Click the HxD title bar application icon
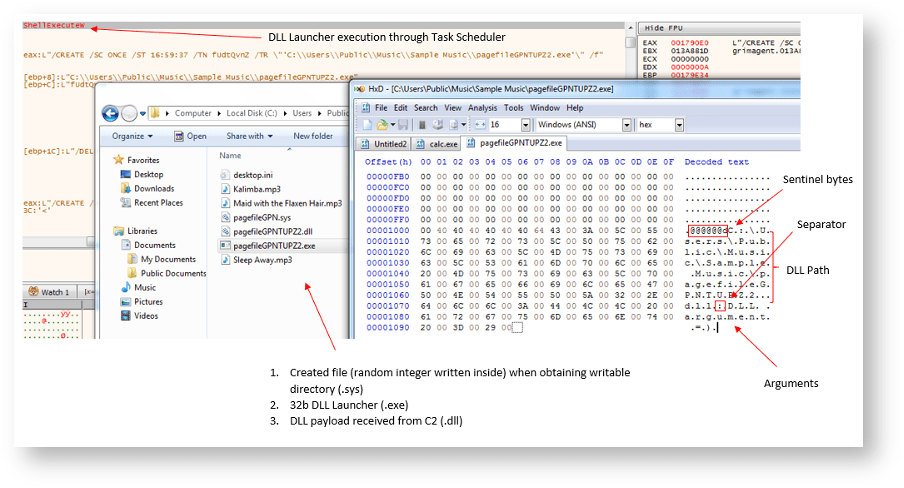The height and width of the screenshot is (488, 904). pyautogui.click(x=360, y=89)
